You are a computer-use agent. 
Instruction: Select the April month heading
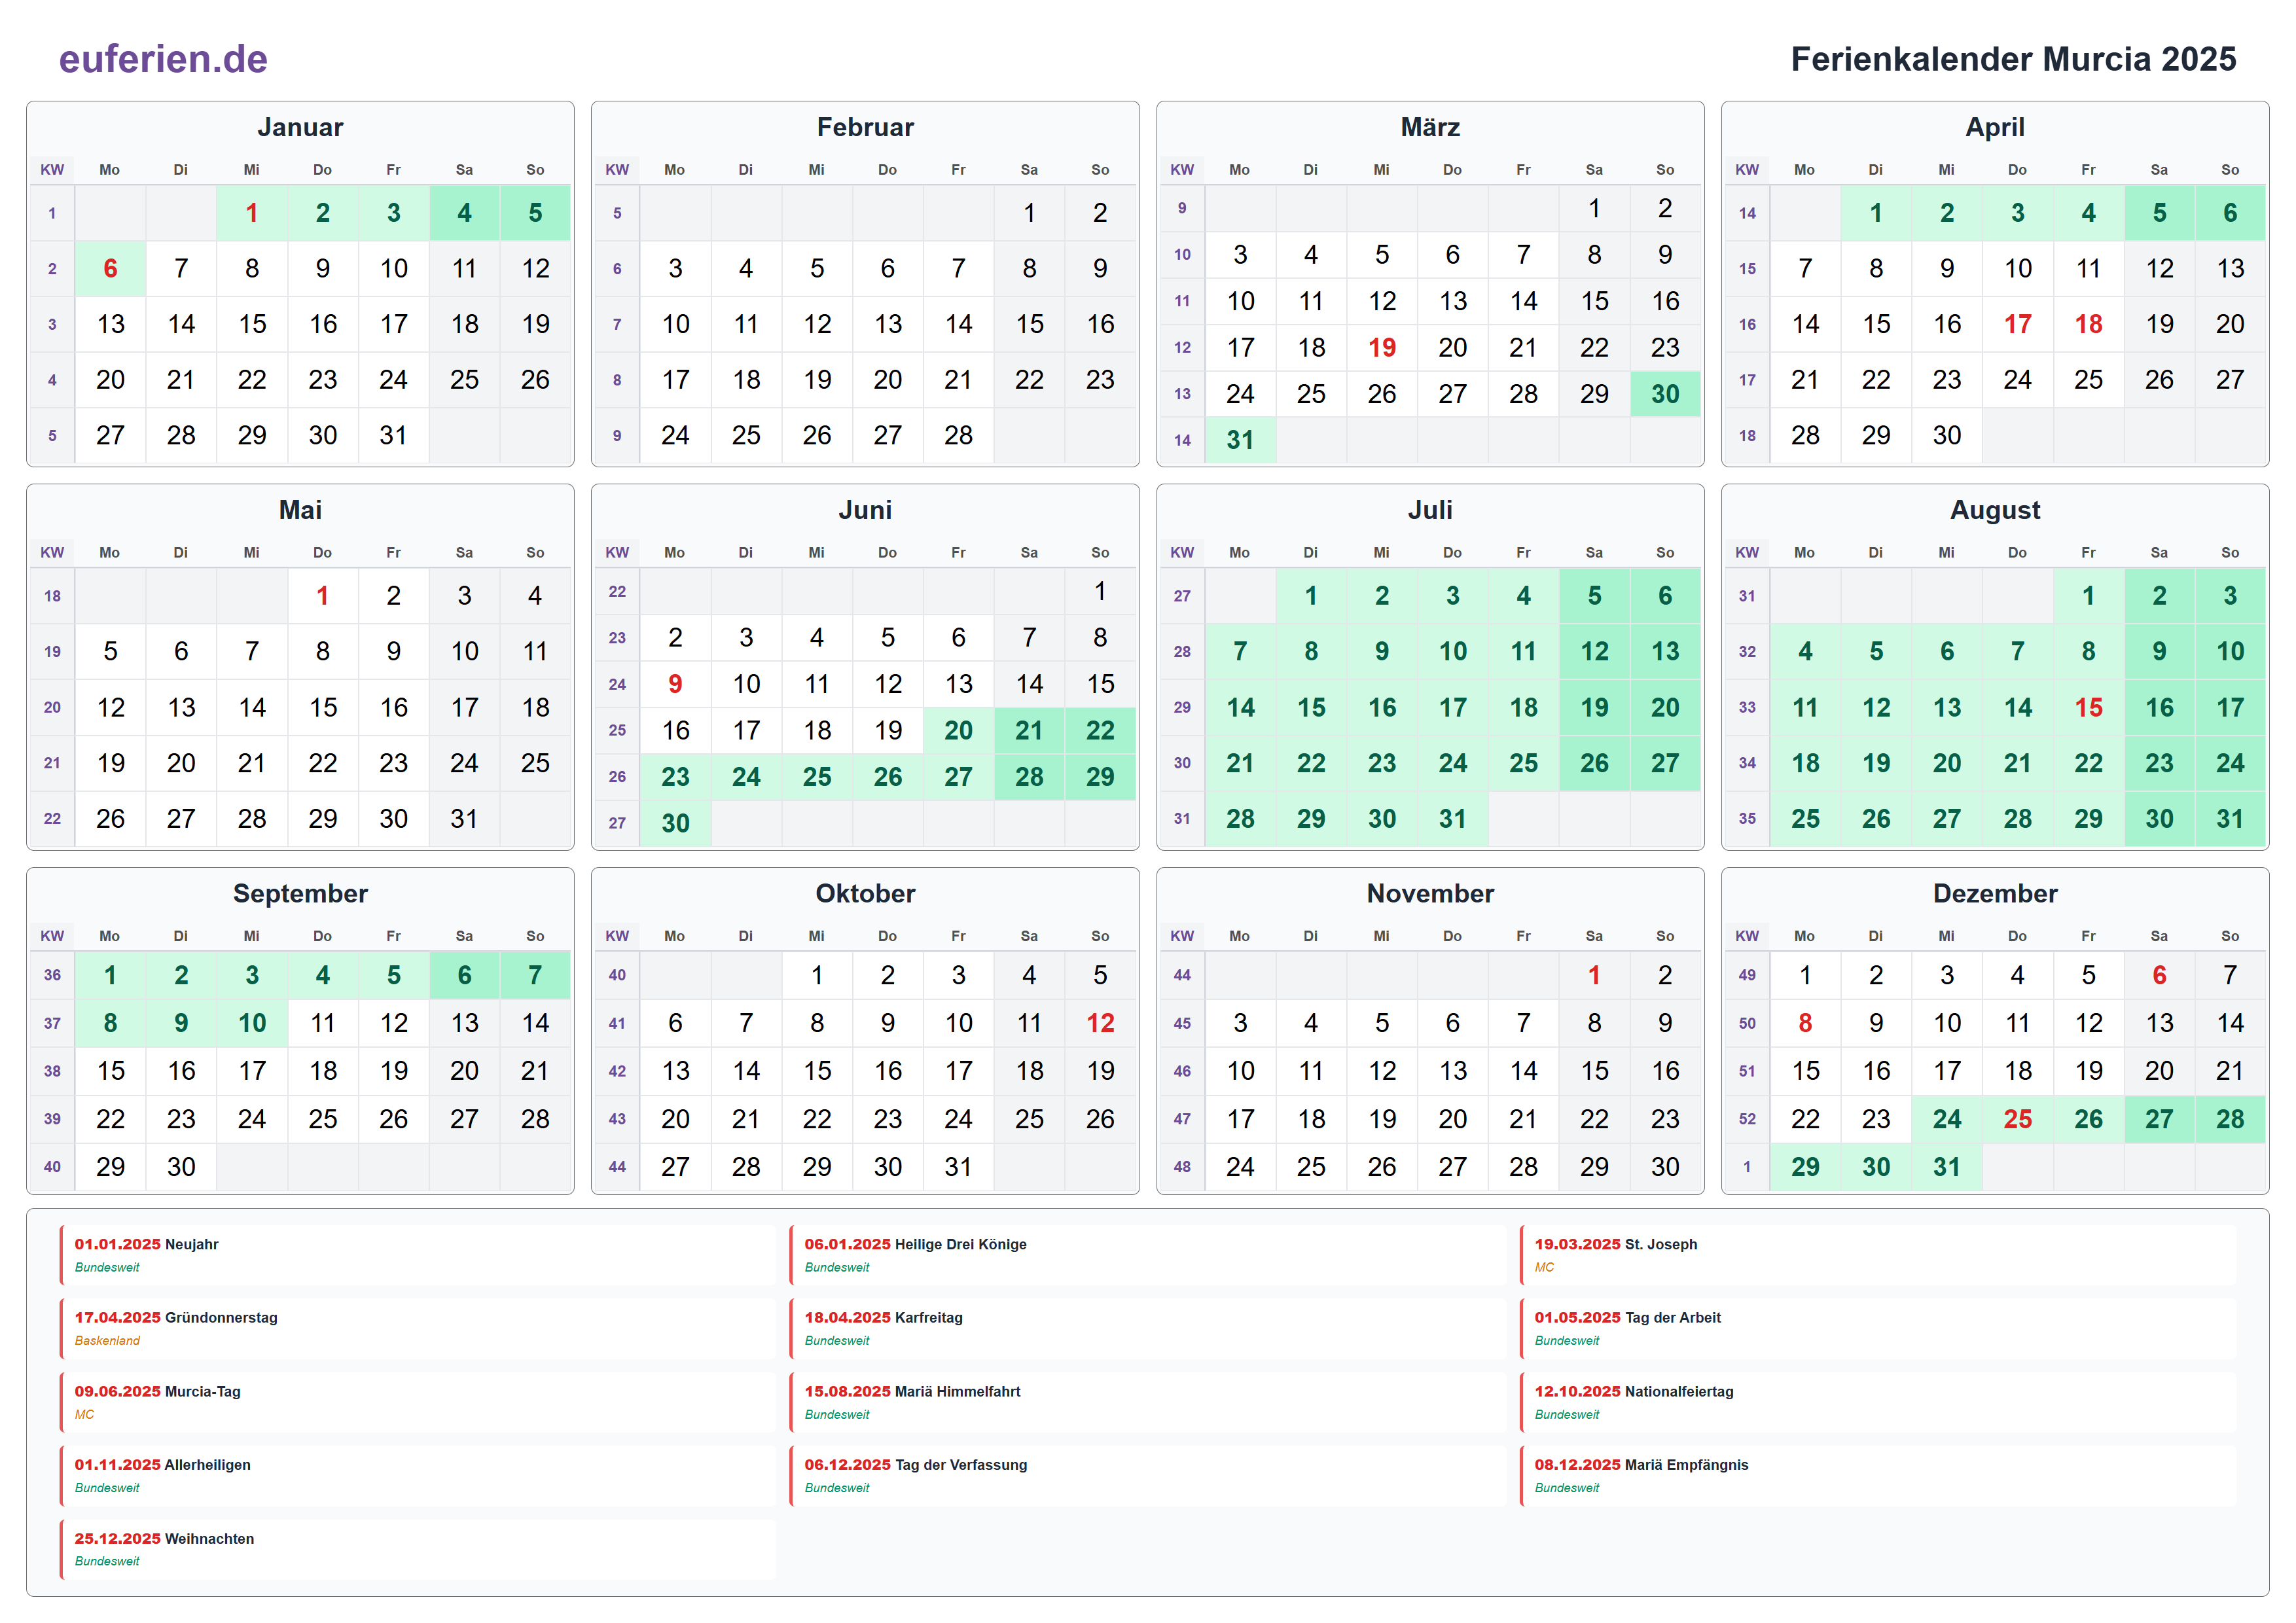(1995, 127)
